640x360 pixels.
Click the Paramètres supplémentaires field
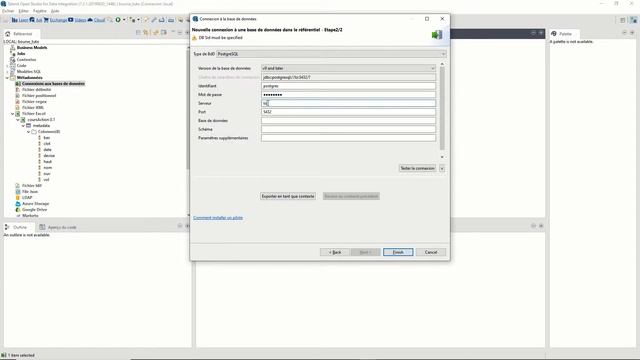[348, 138]
